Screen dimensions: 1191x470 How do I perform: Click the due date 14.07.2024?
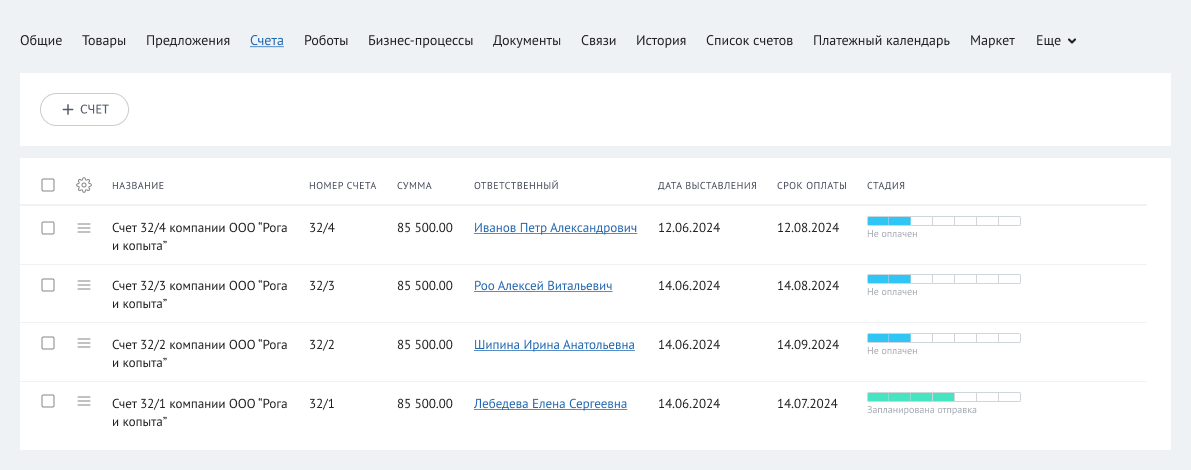pyautogui.click(x=807, y=404)
